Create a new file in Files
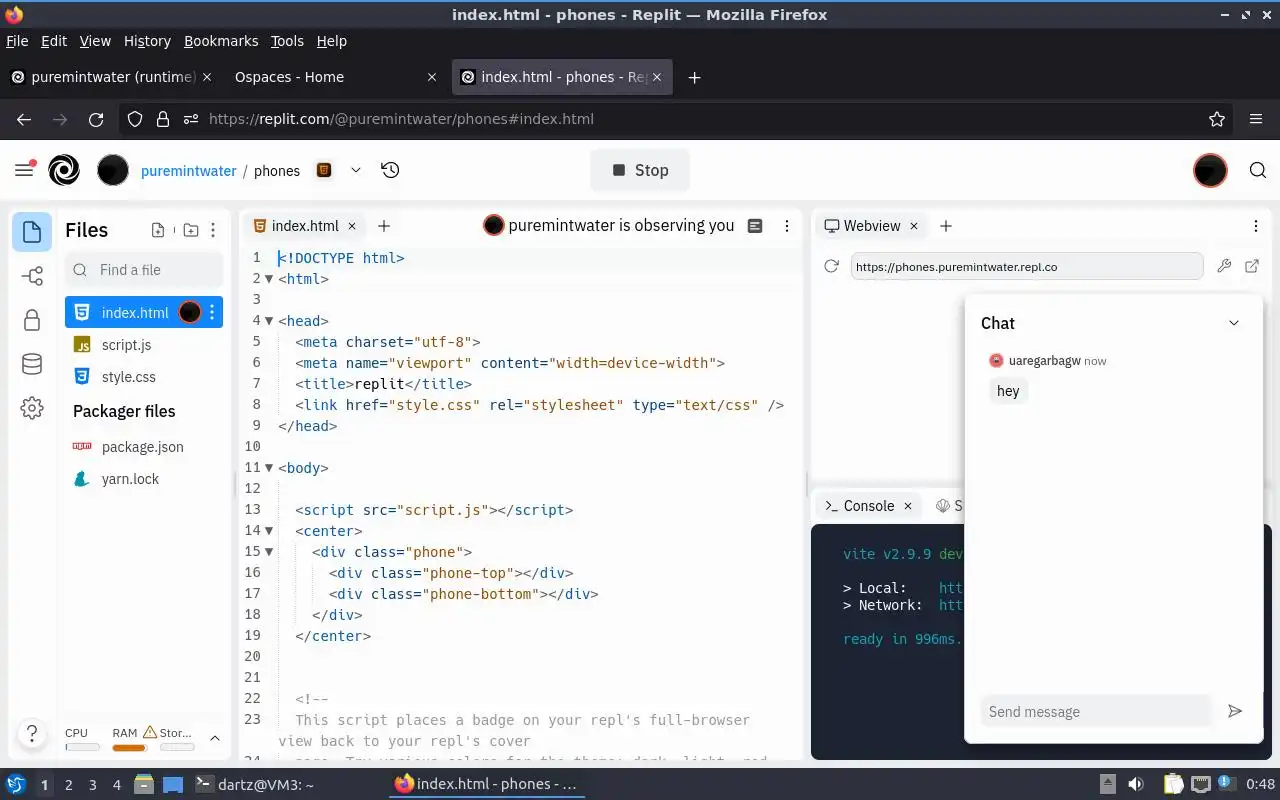The image size is (1280, 800). (158, 230)
